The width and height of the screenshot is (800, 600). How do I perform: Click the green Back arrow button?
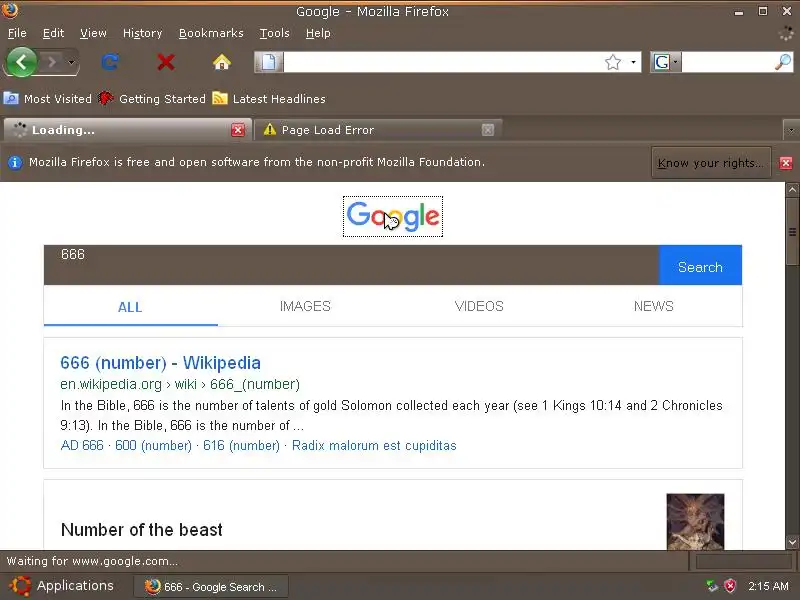[21, 62]
